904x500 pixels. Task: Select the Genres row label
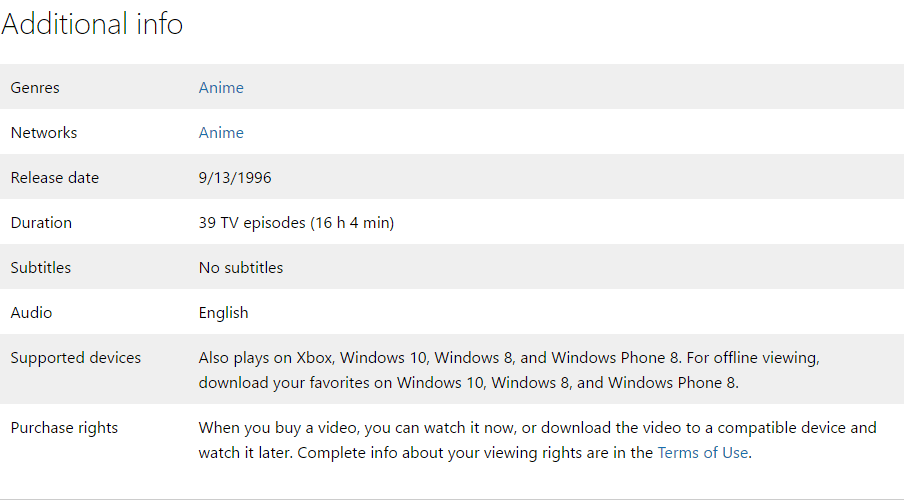[x=35, y=88]
